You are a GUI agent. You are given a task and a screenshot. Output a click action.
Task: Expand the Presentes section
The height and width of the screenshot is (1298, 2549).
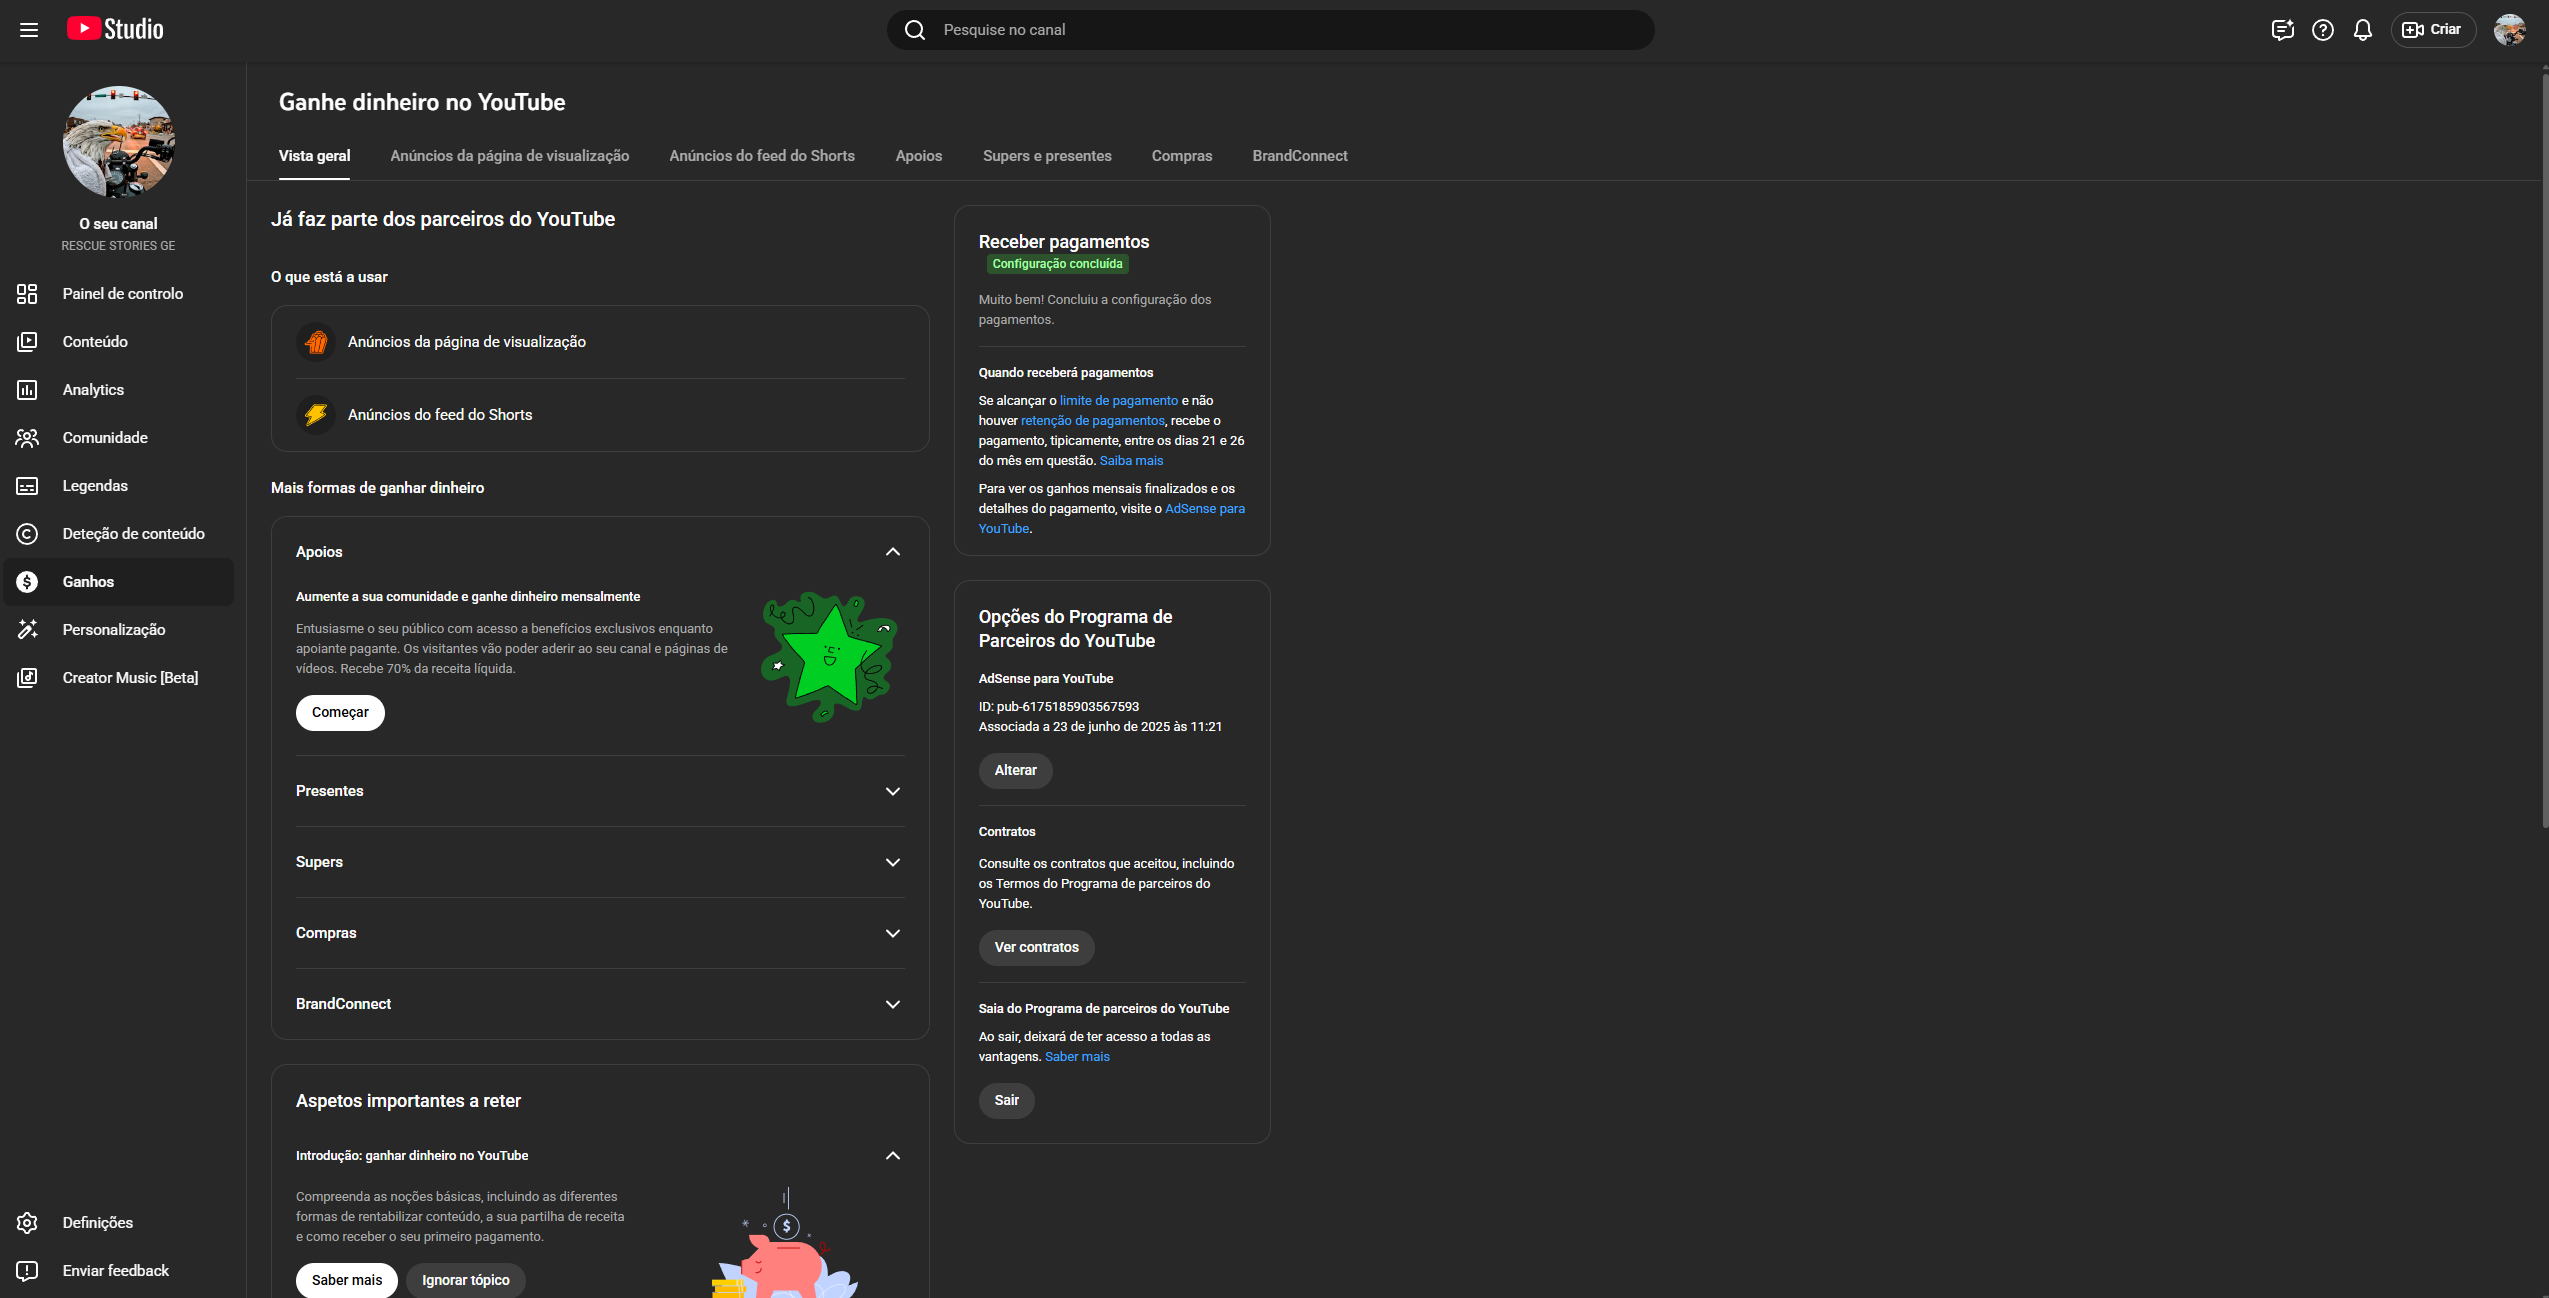click(892, 791)
